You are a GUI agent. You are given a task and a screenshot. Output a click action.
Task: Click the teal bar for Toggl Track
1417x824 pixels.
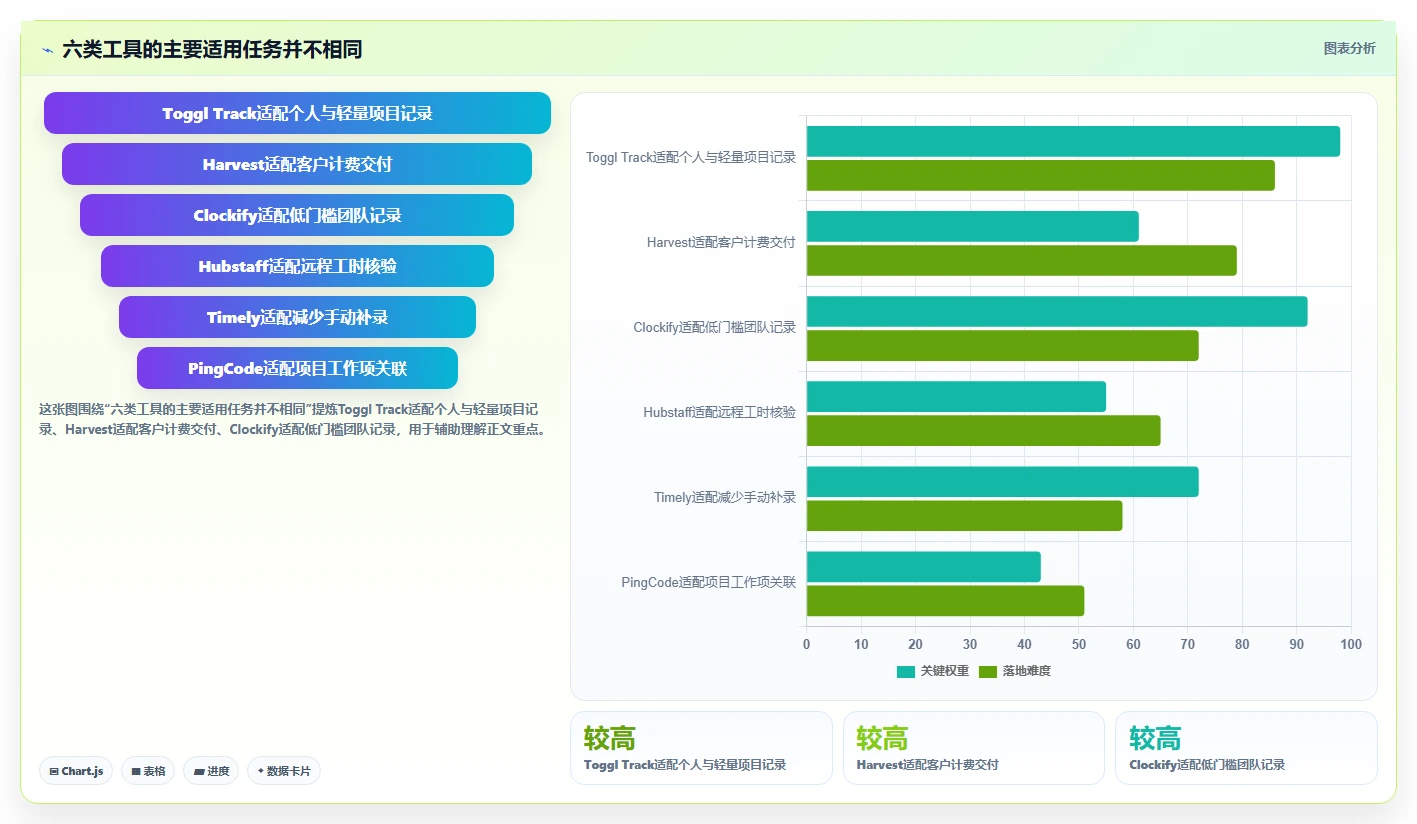[x=1073, y=141]
